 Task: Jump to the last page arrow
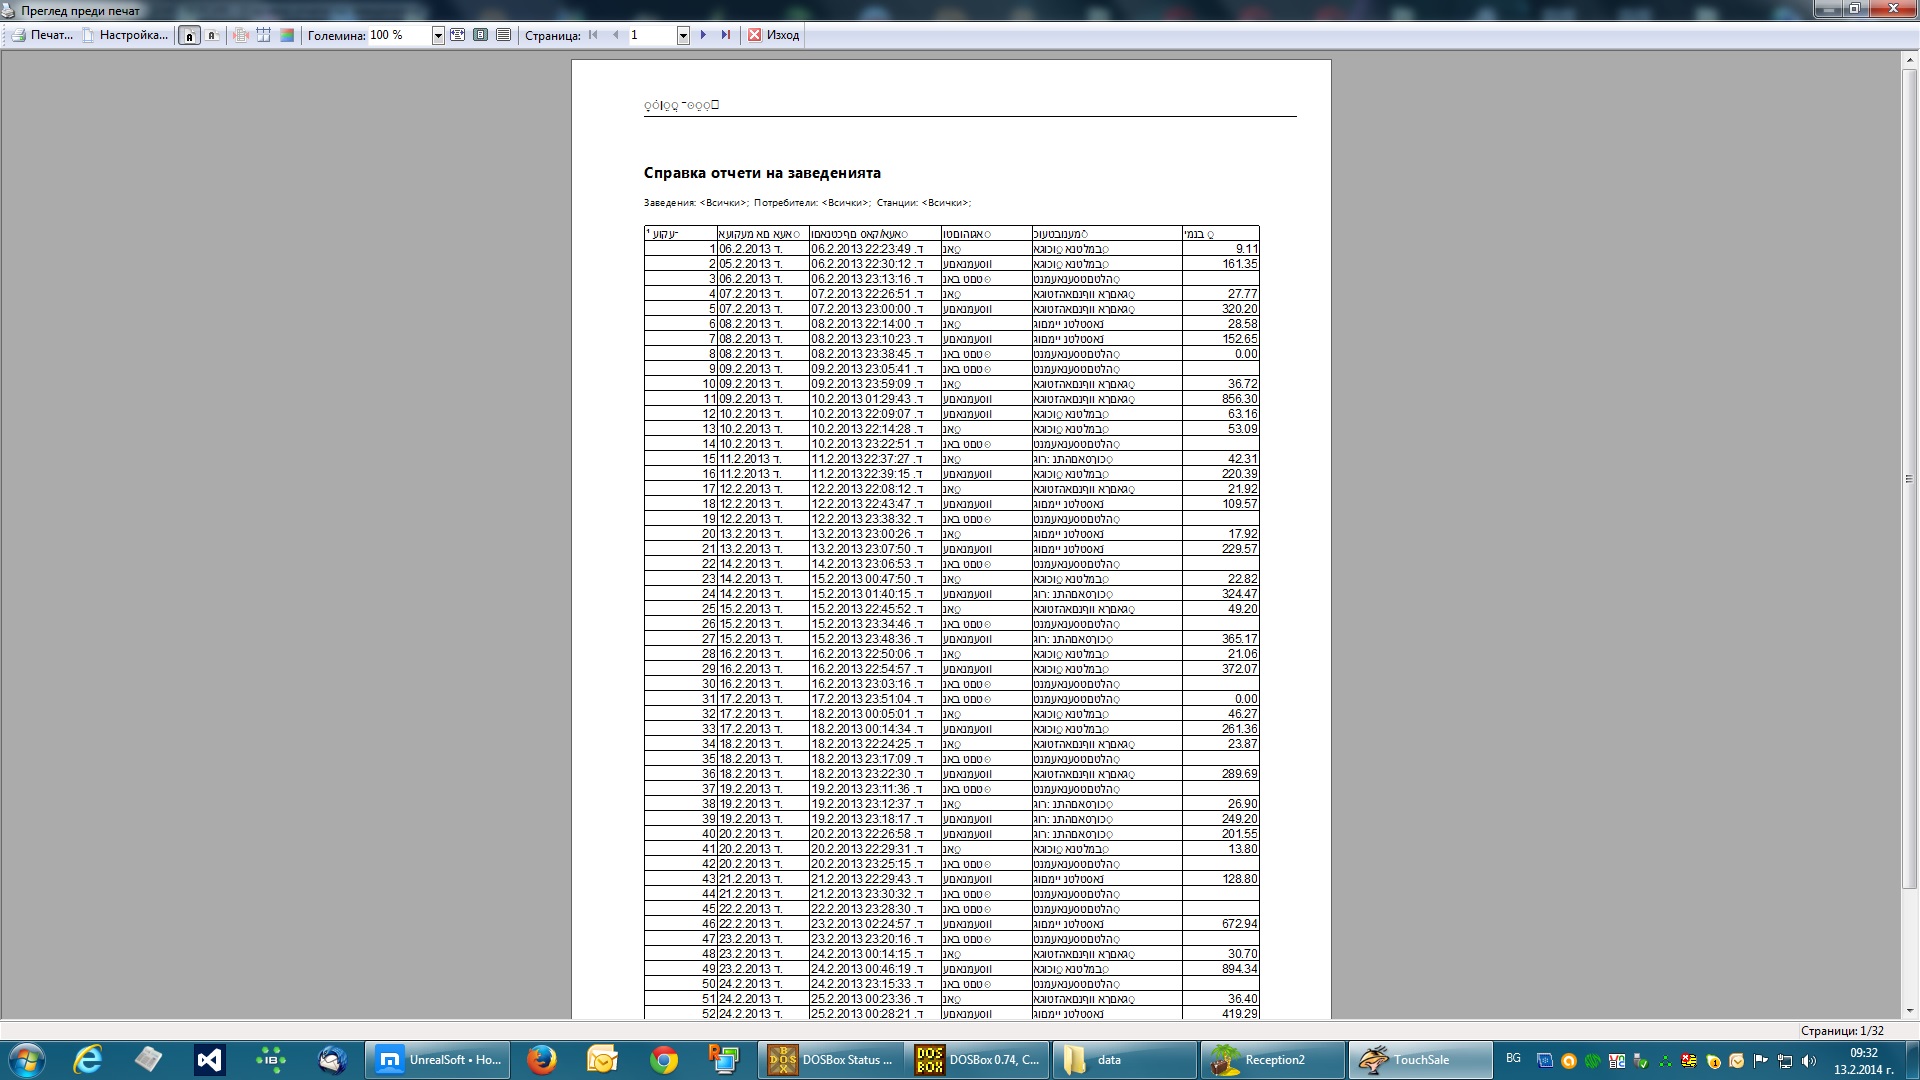point(726,35)
